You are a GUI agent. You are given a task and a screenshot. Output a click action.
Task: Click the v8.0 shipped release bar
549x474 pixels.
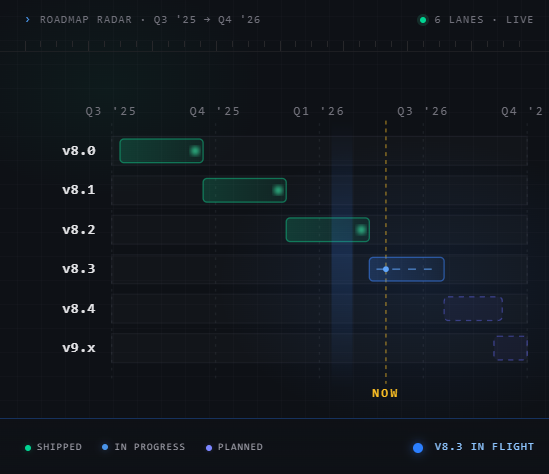click(x=161, y=151)
